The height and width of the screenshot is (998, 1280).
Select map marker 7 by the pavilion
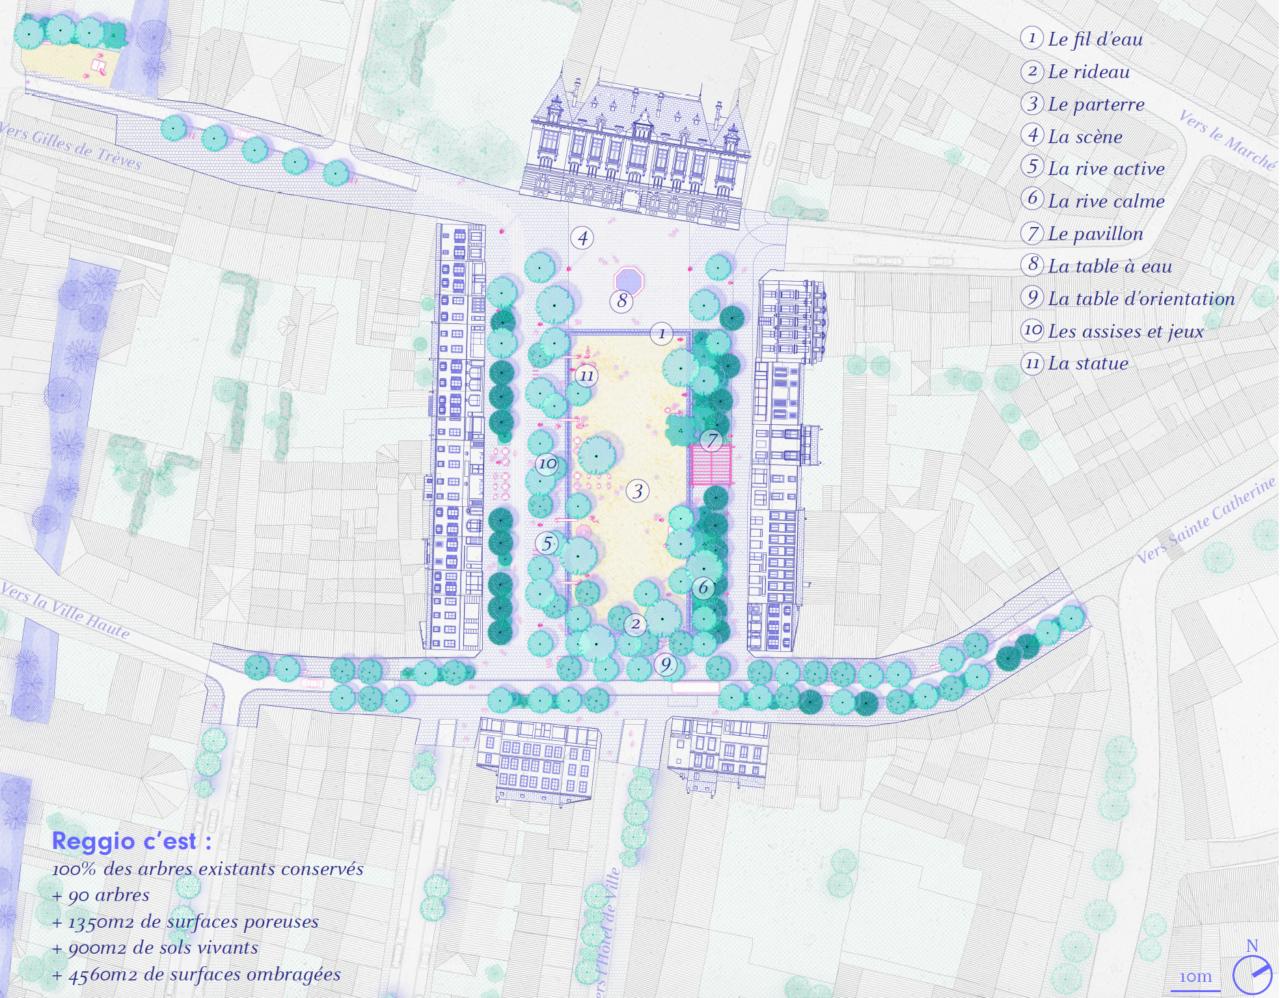[x=711, y=440]
